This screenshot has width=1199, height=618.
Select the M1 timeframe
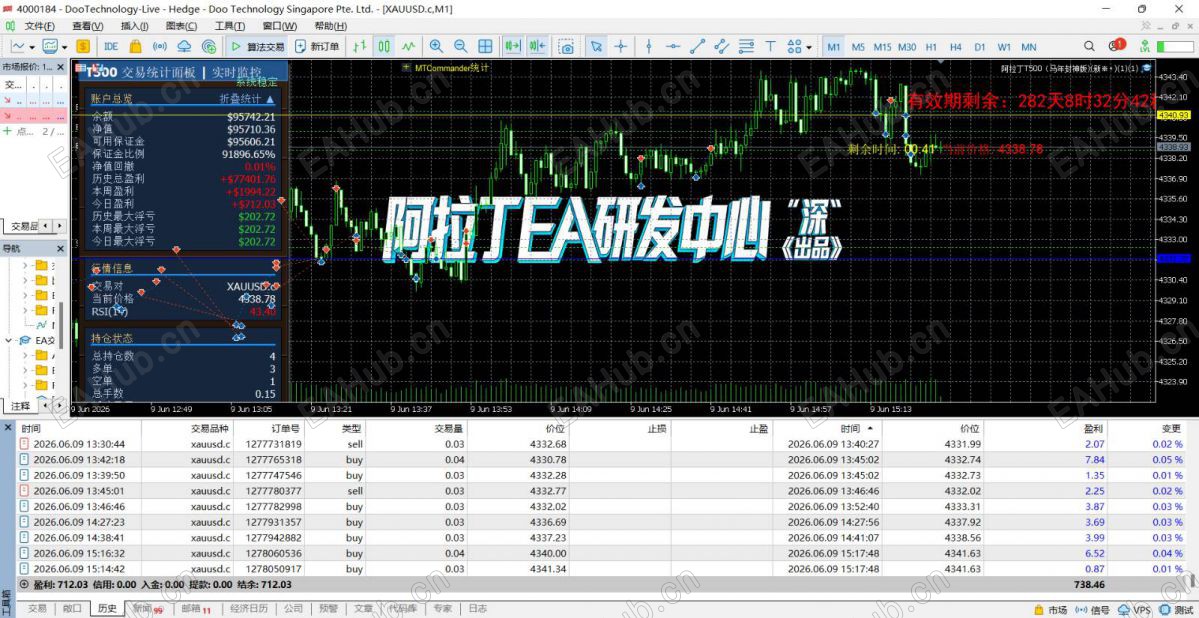click(x=833, y=47)
